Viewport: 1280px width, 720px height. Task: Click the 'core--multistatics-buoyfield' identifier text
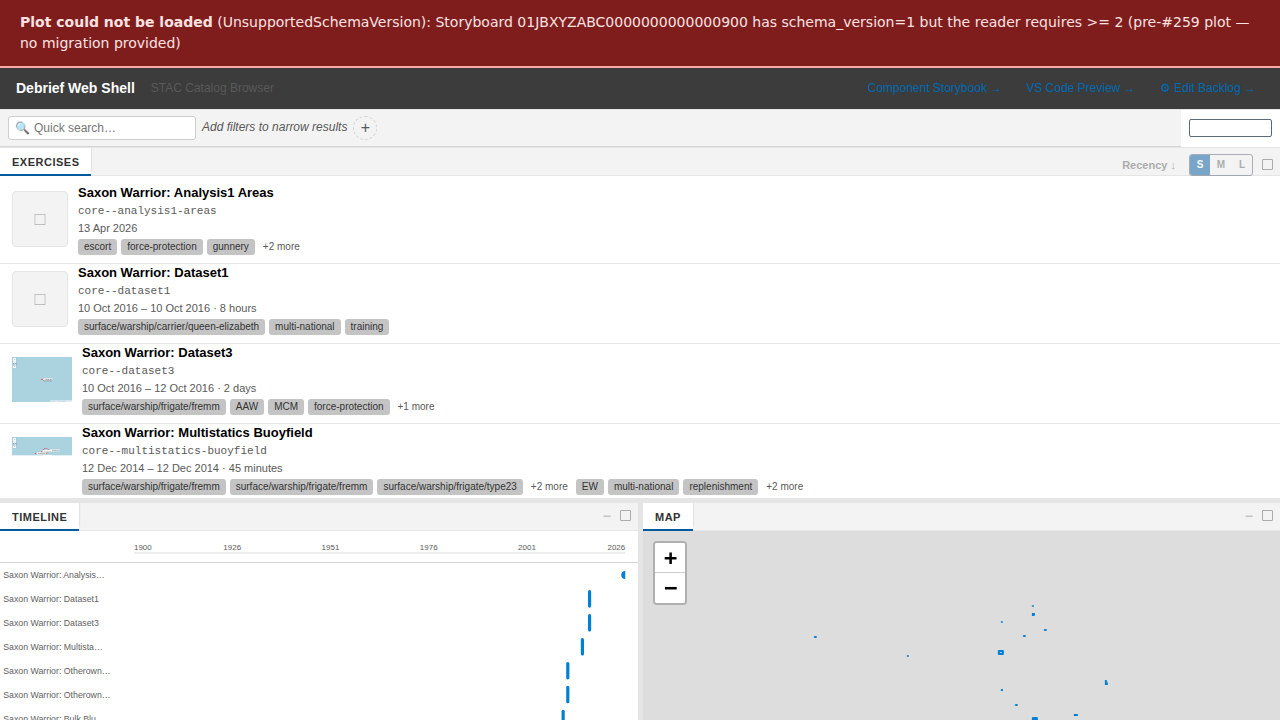(x=174, y=451)
